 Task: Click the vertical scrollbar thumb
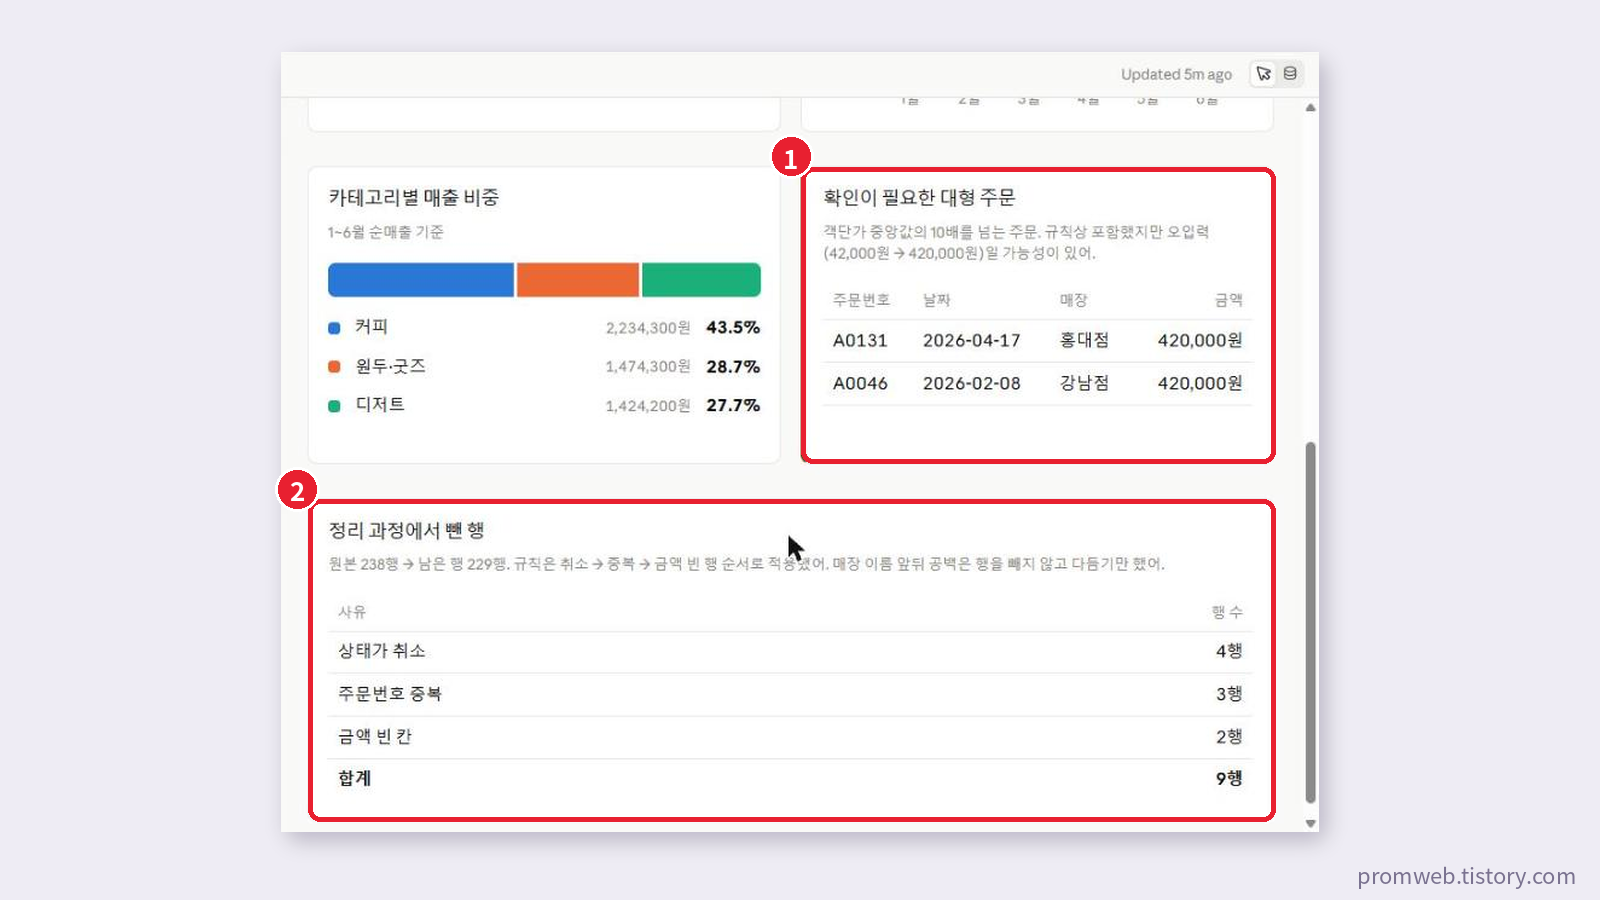click(x=1310, y=622)
